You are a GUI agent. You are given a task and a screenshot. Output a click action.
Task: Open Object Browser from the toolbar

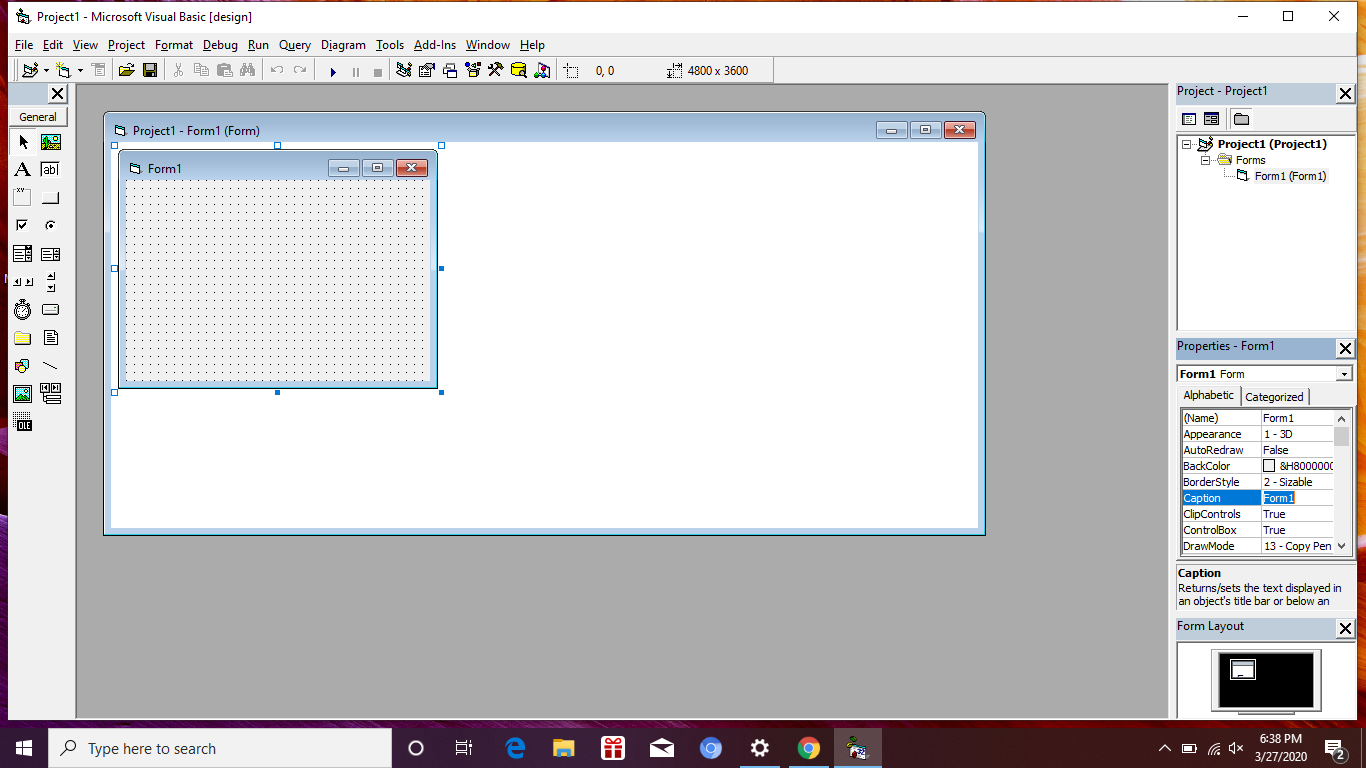pos(473,70)
